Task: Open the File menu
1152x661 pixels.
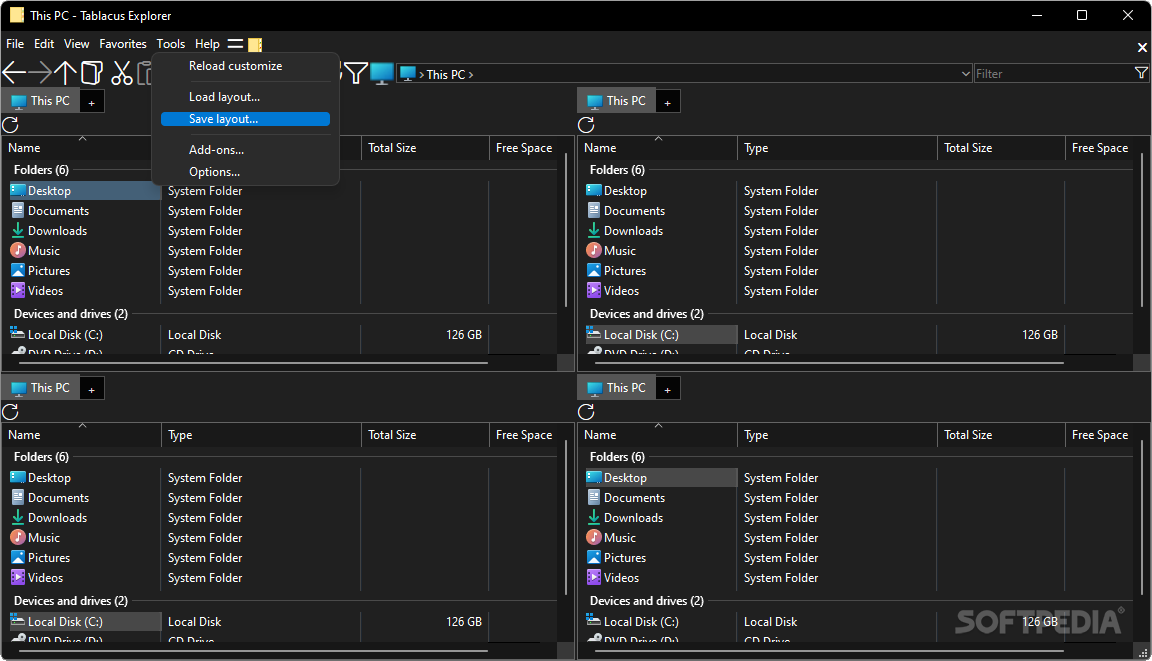Action: pos(15,44)
